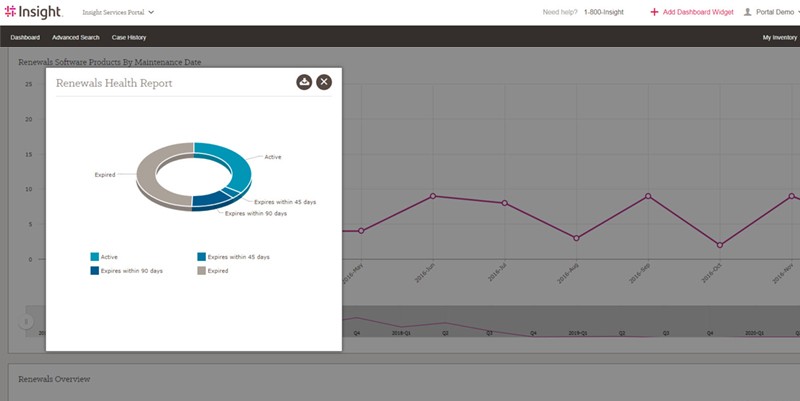The image size is (800, 401).
Task: Click the range slider left handle
Action: click(x=26, y=321)
